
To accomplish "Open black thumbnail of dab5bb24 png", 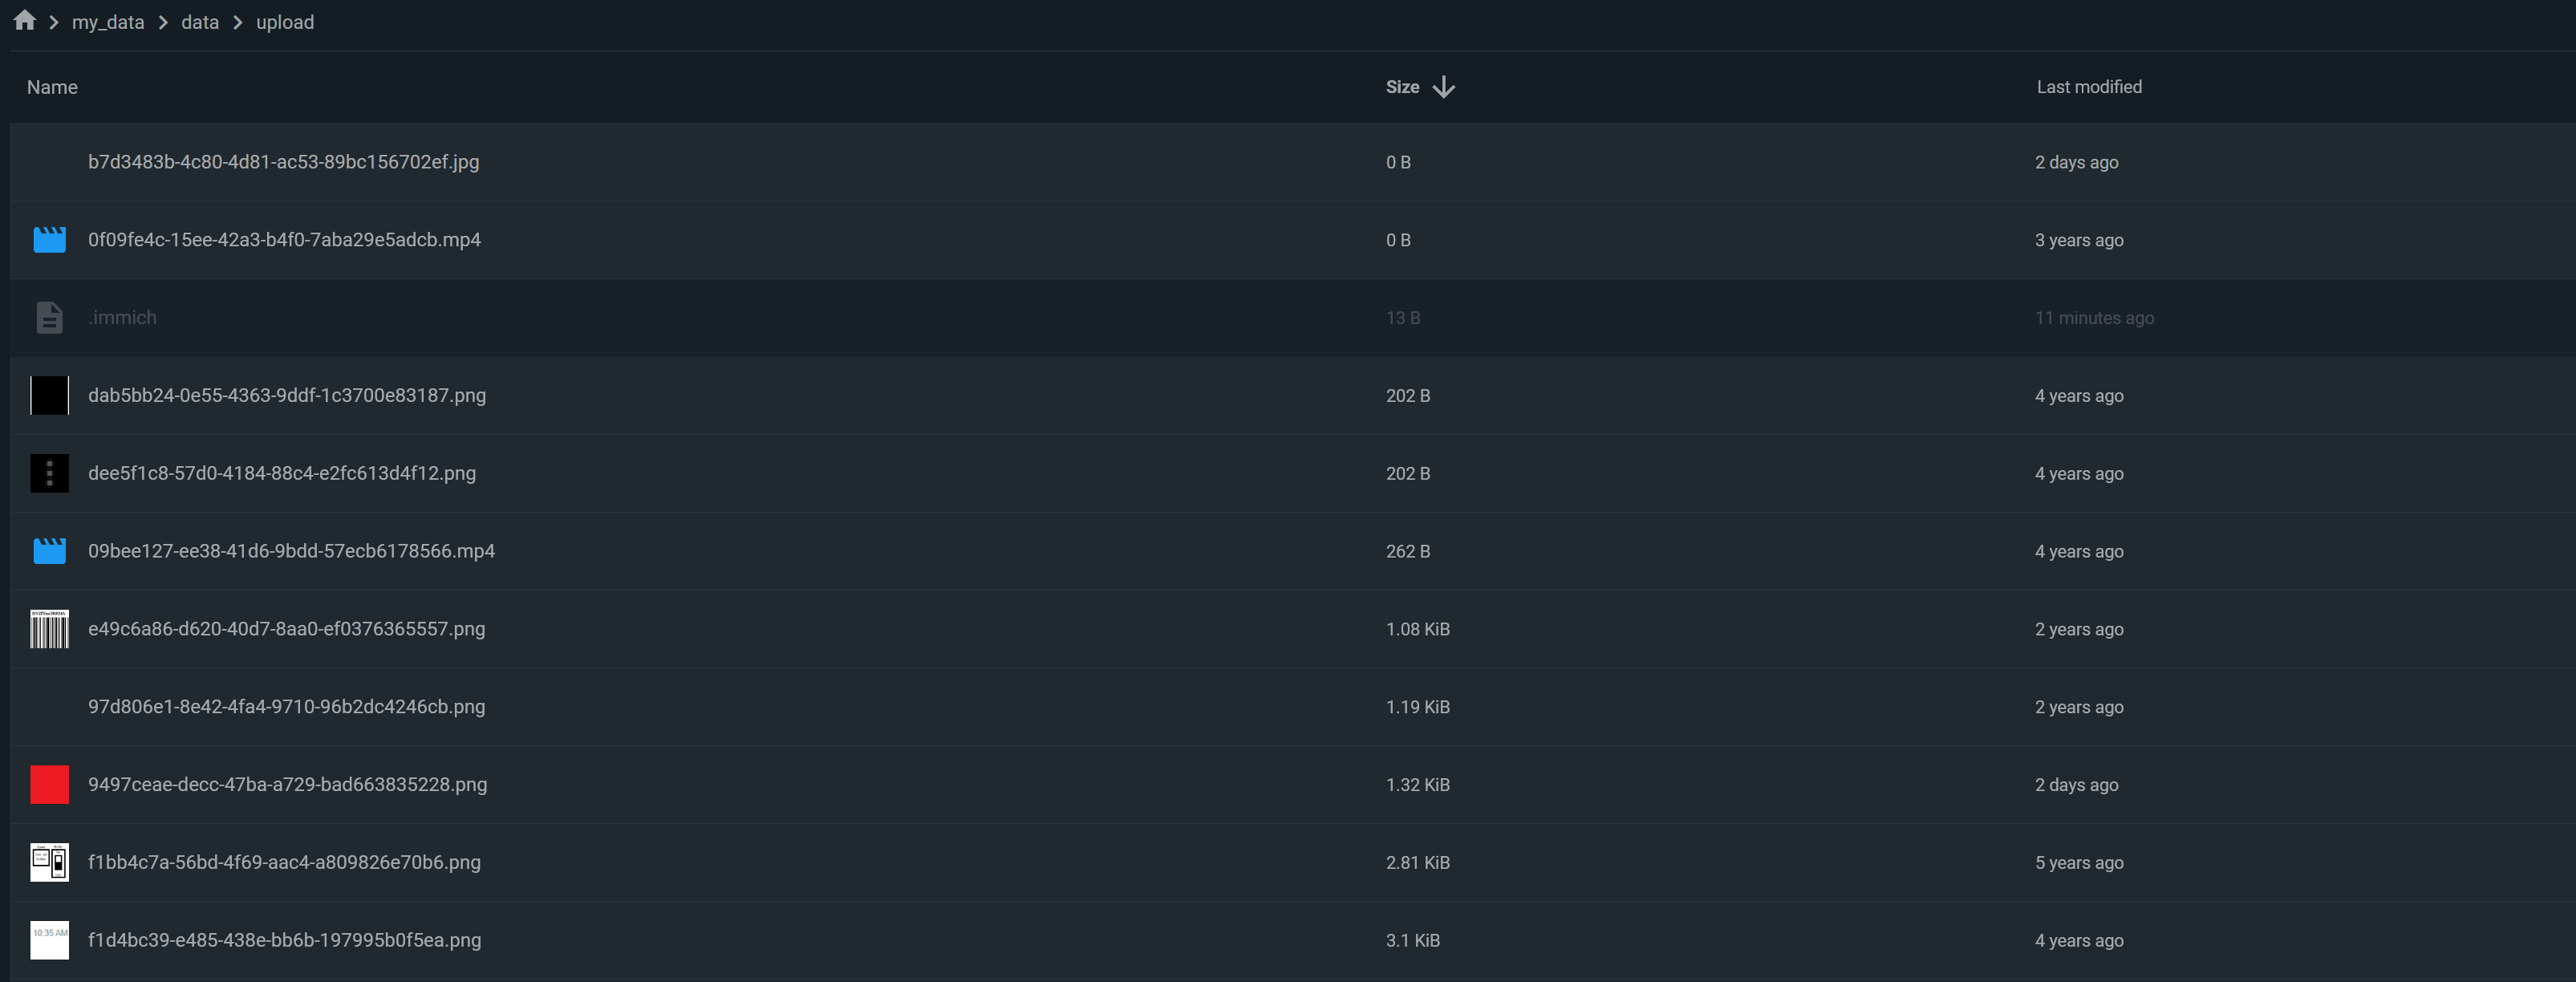I will (49, 396).
